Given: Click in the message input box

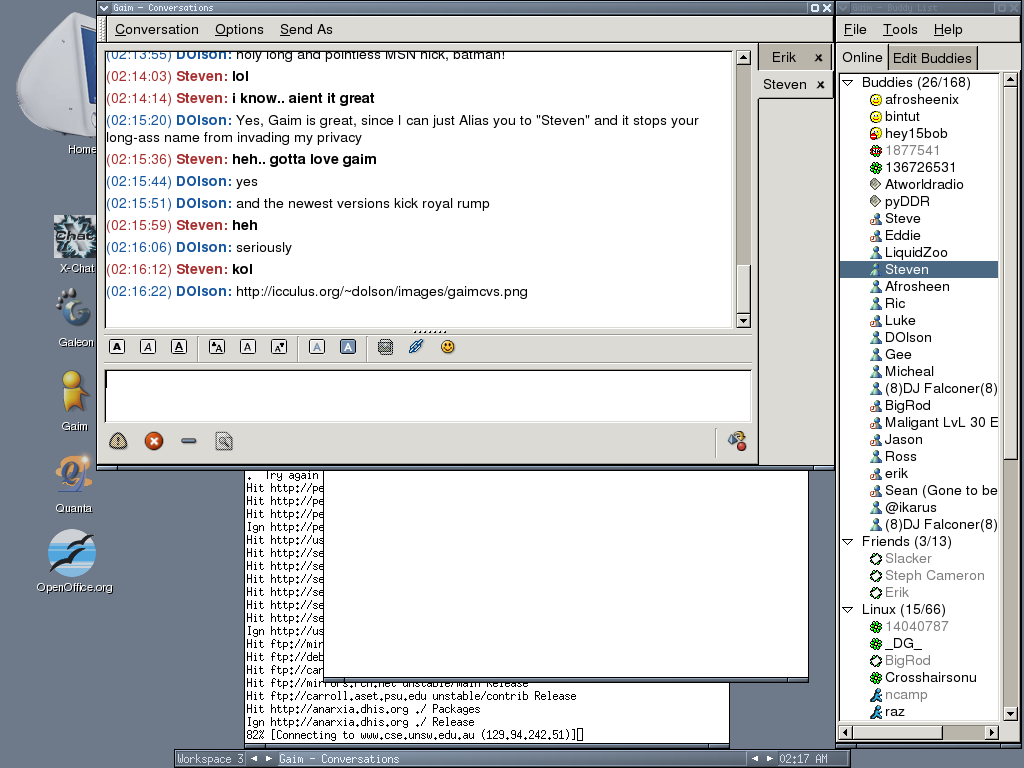Looking at the screenshot, I should click(428, 396).
